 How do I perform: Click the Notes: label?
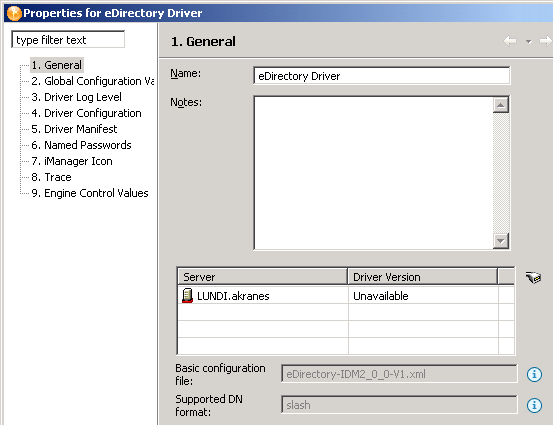(186, 102)
